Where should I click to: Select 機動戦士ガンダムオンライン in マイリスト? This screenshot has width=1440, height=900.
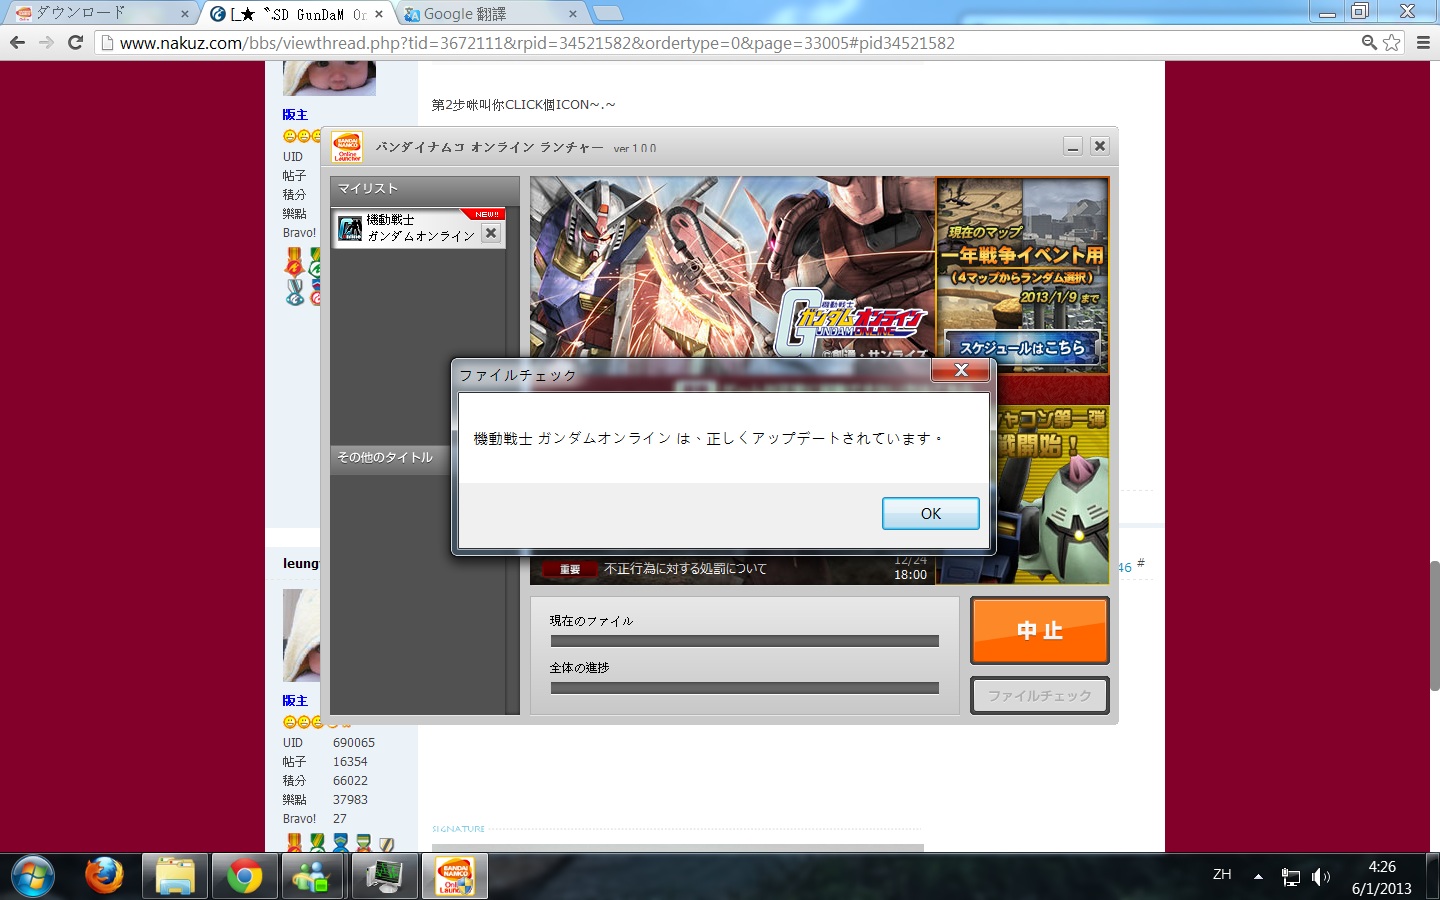click(418, 228)
